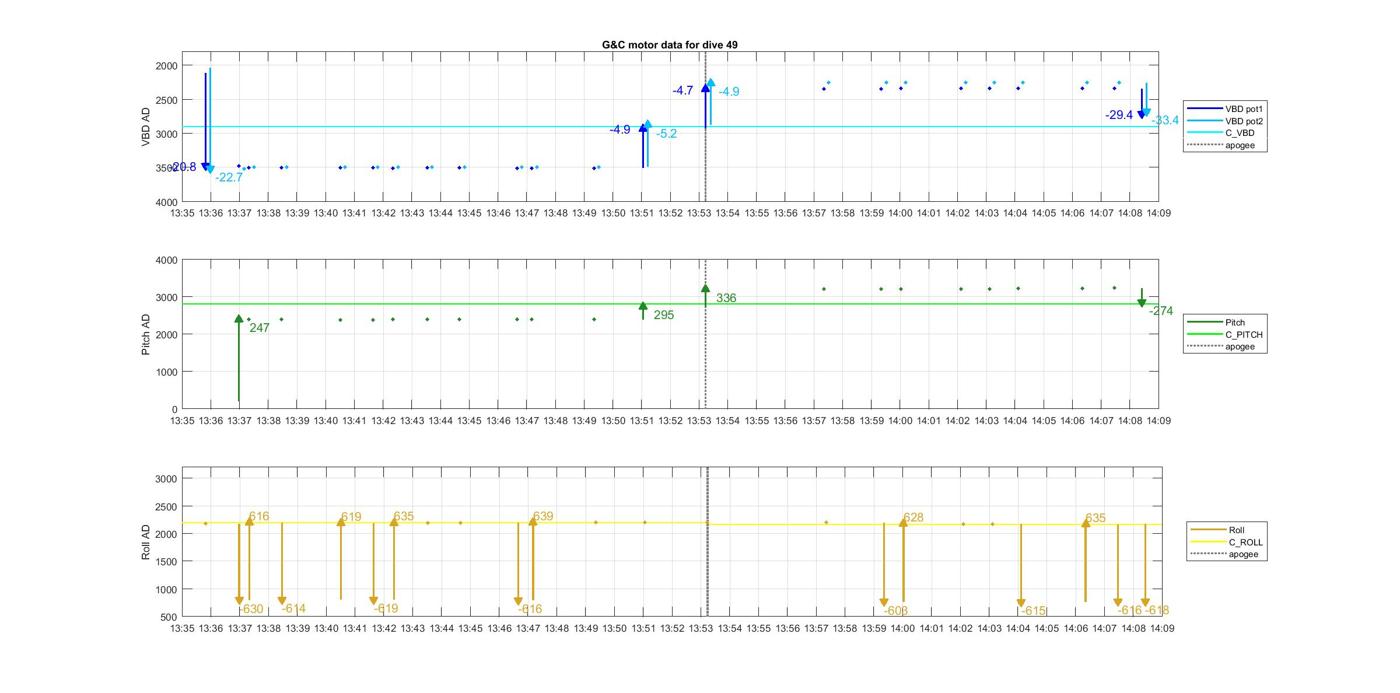The width and height of the screenshot is (1400, 693).
Task: Click '3000' on the VBD AD axis
Action: coord(166,134)
